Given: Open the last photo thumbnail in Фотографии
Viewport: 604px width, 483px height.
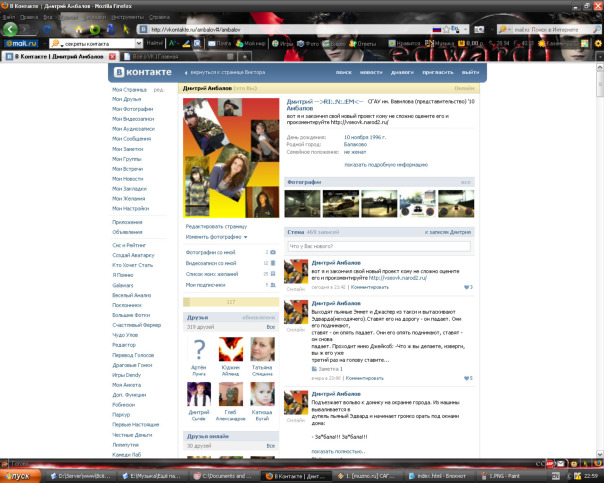Looking at the screenshot, I should click(x=456, y=203).
